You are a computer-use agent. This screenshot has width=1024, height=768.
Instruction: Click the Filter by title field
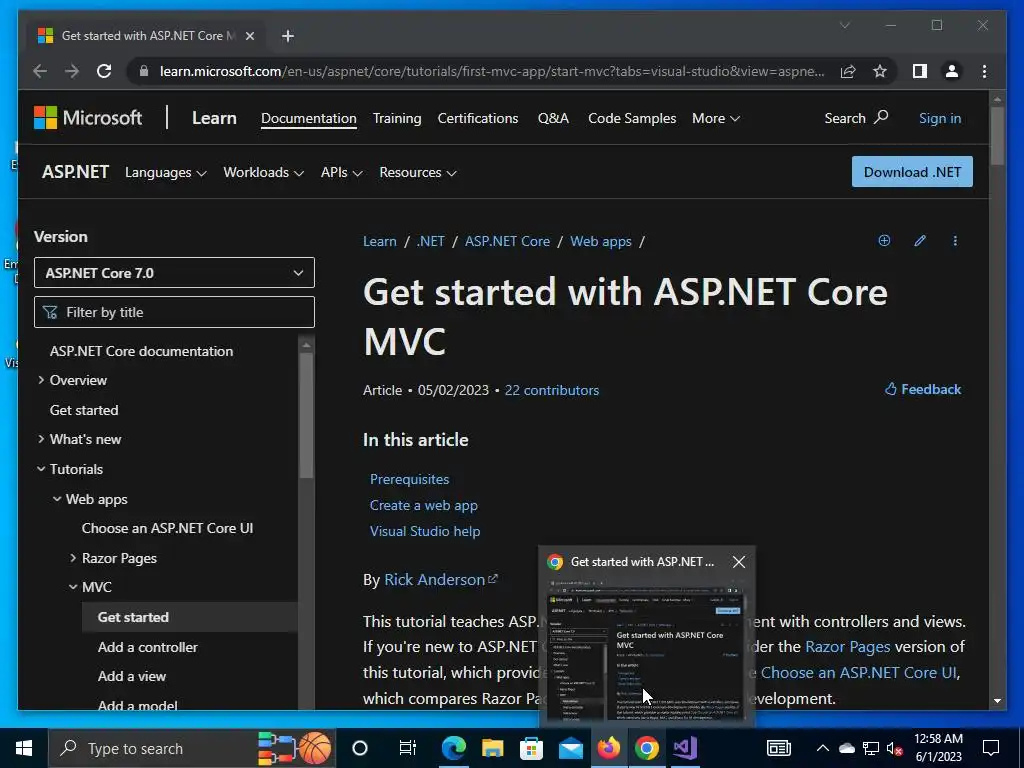(174, 312)
